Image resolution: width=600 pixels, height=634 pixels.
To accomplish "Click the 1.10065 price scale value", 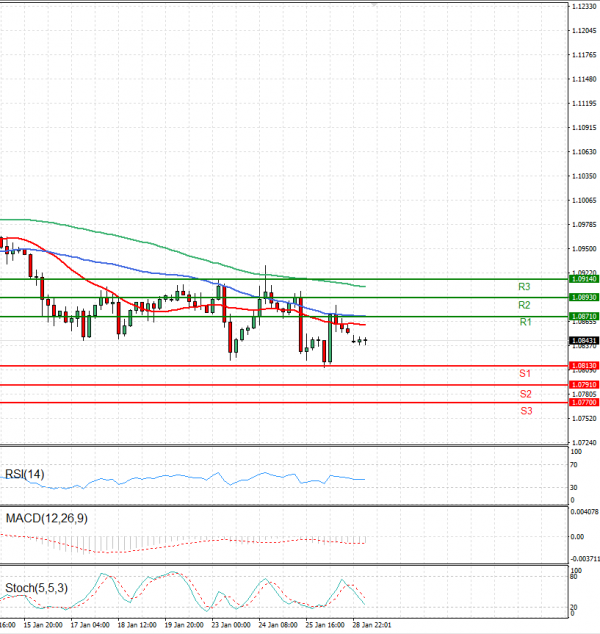I will [584, 201].
